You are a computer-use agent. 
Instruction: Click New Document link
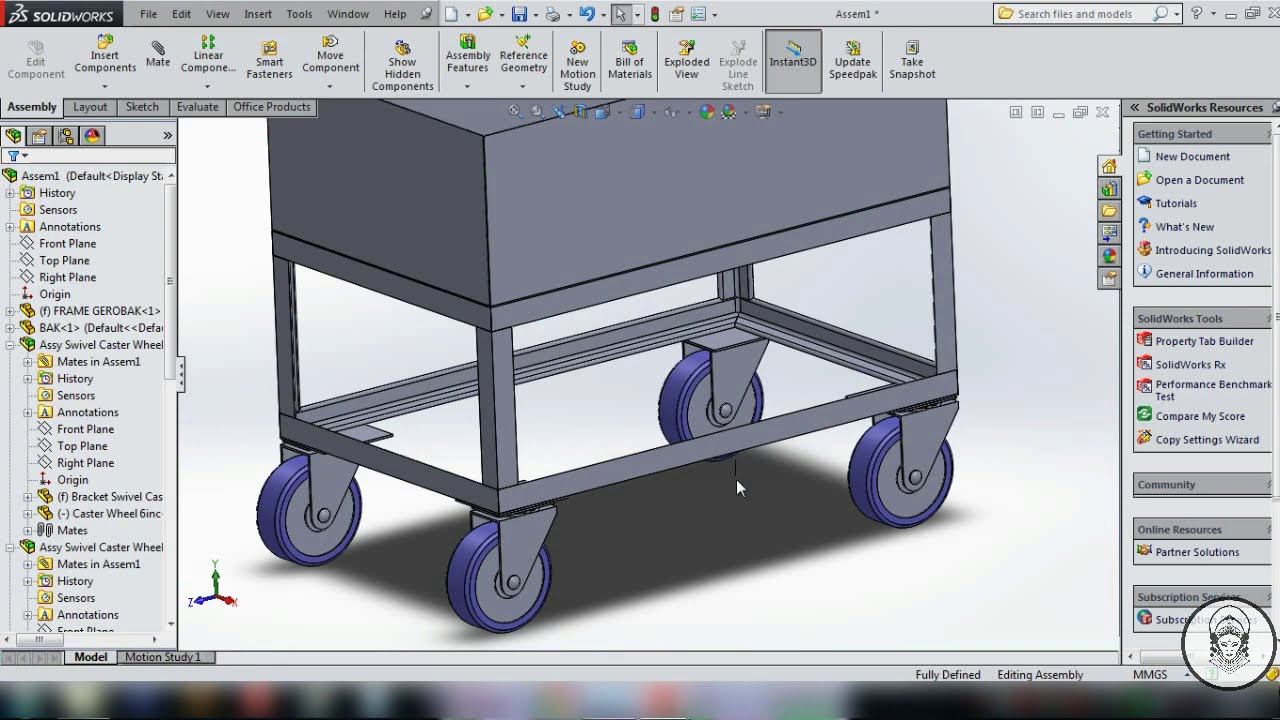click(x=1192, y=157)
